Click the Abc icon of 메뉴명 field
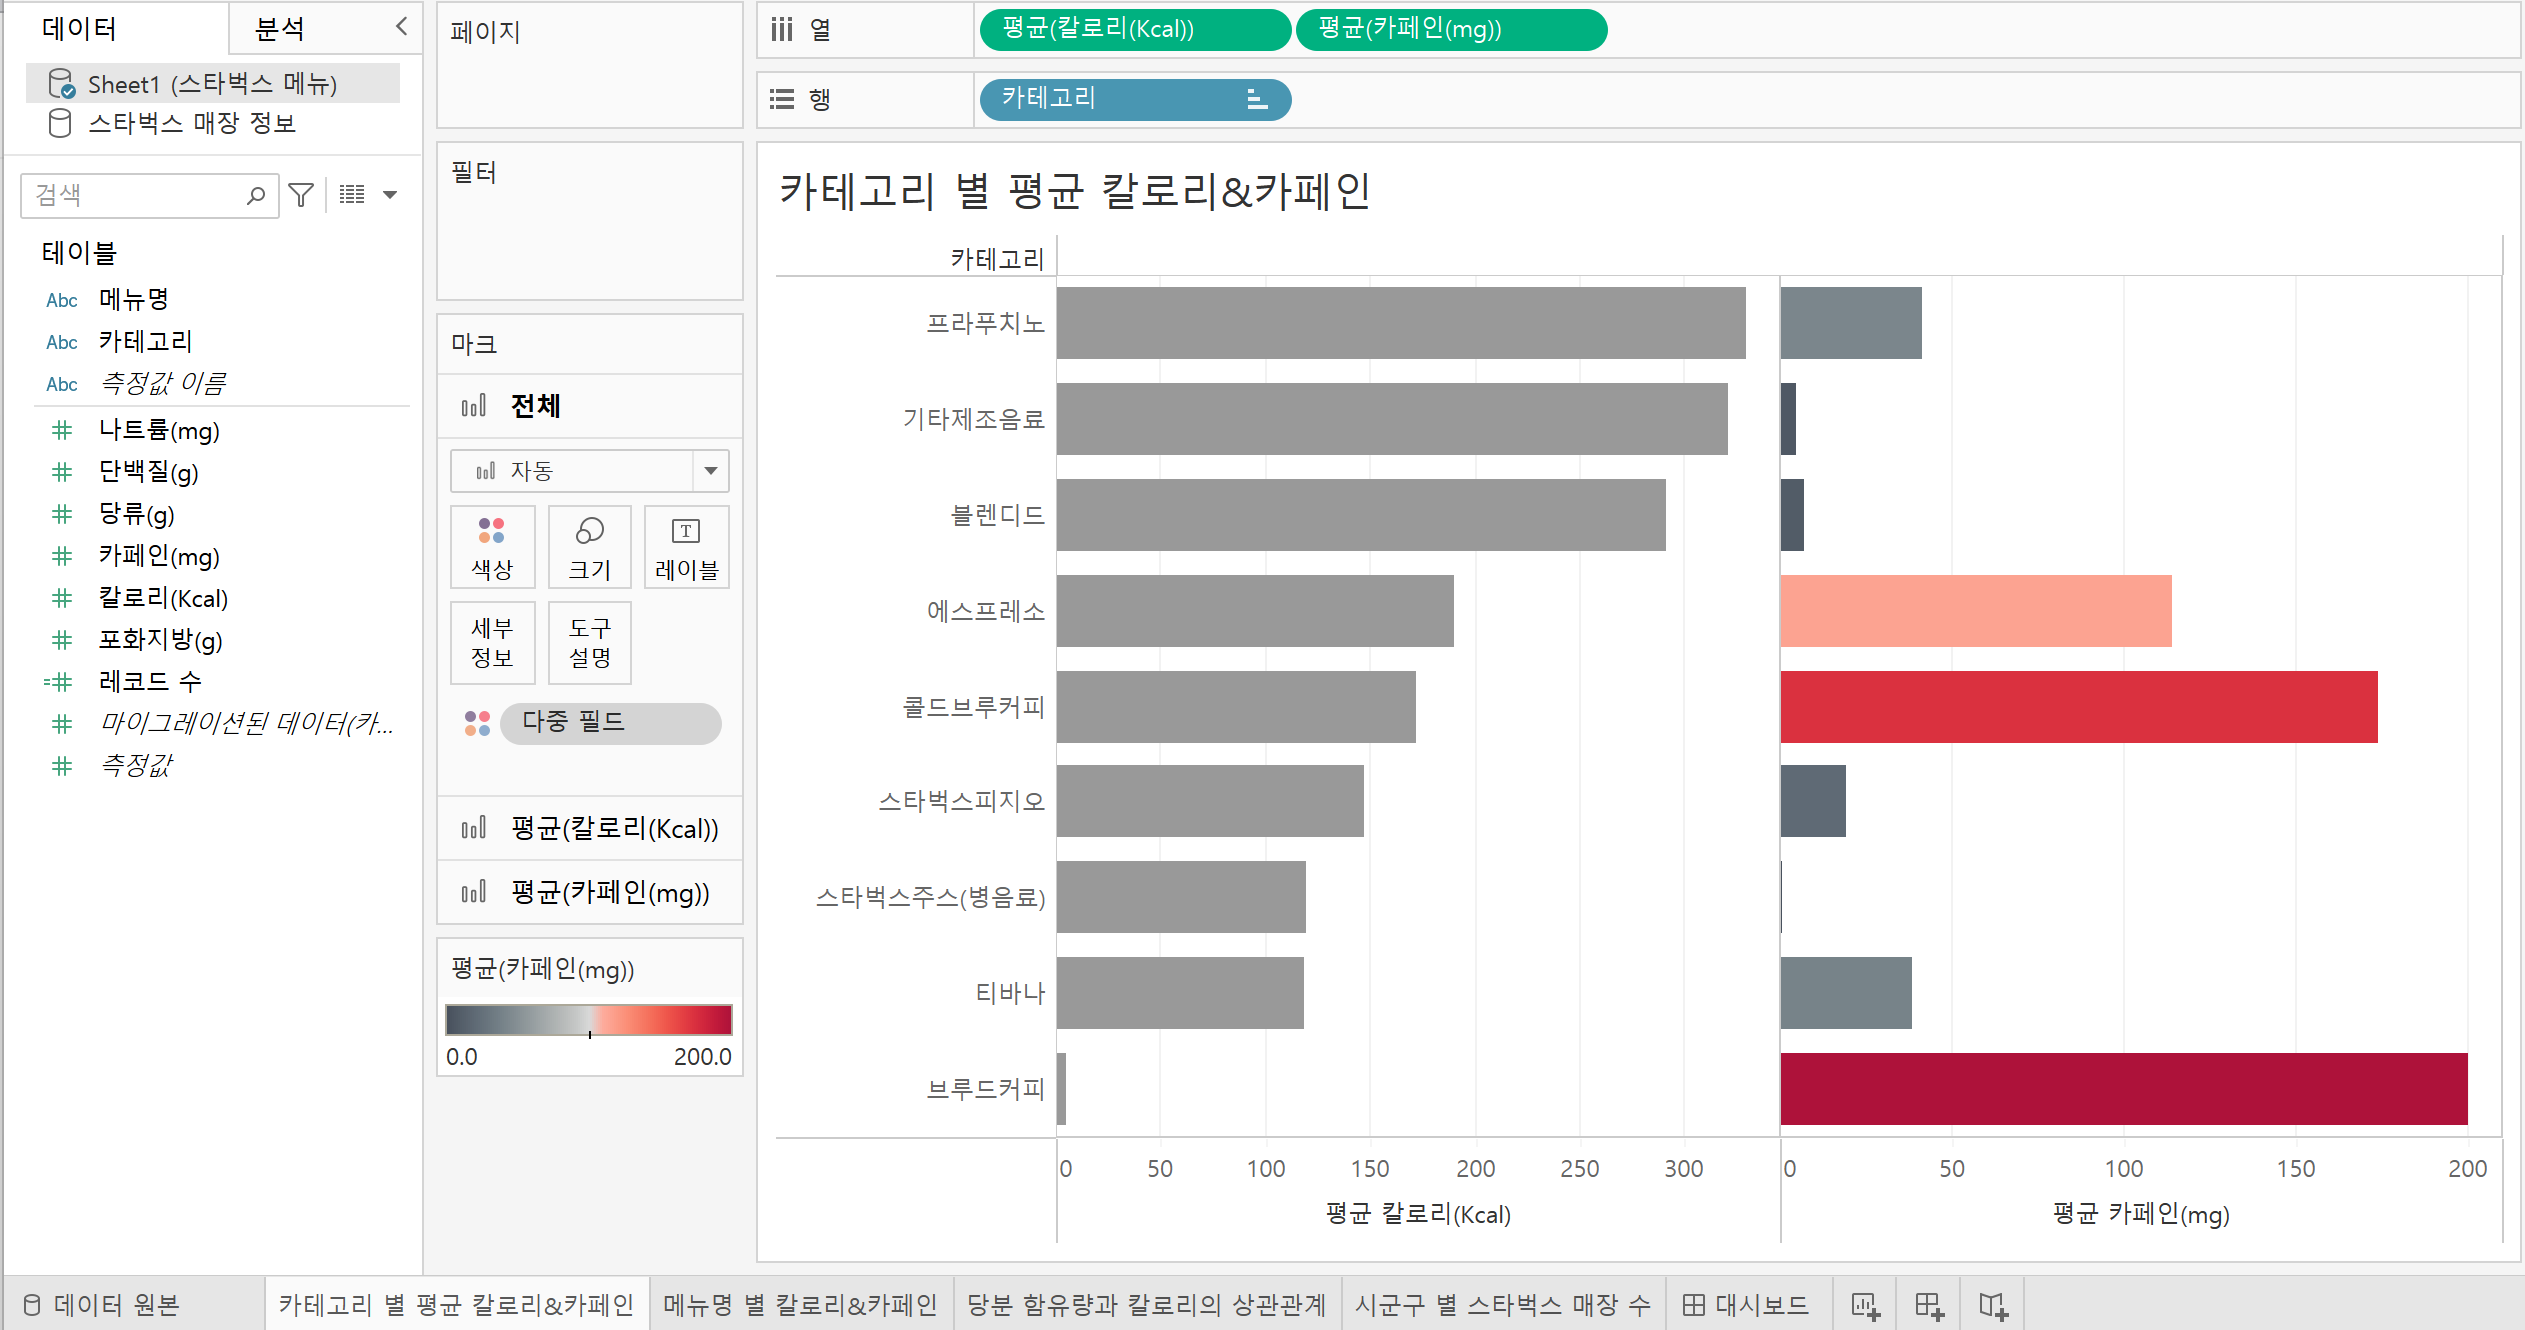The image size is (2525, 1330). [62, 300]
